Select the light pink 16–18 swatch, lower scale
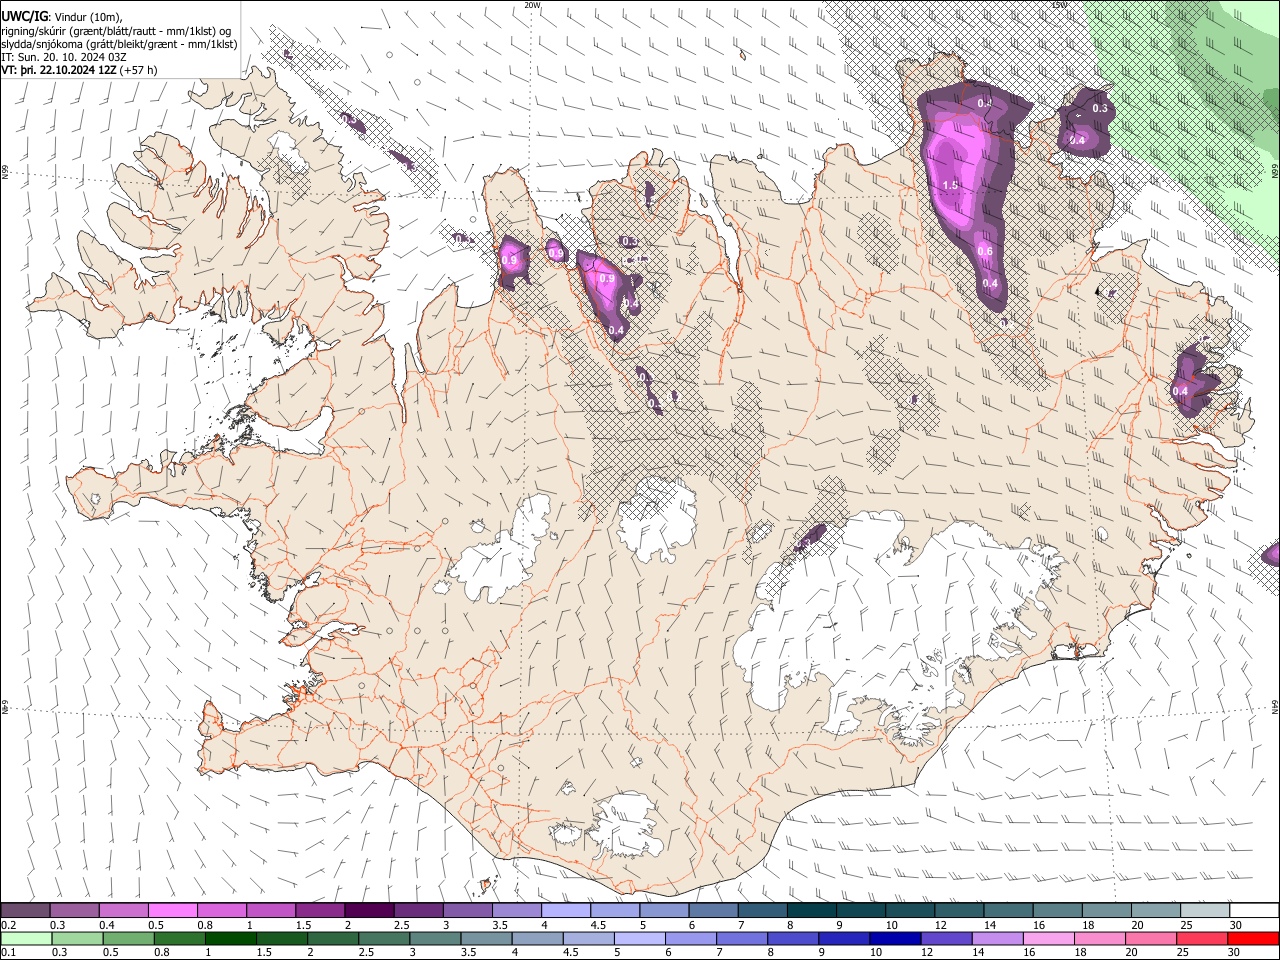1280x960 pixels. click(x=1049, y=938)
